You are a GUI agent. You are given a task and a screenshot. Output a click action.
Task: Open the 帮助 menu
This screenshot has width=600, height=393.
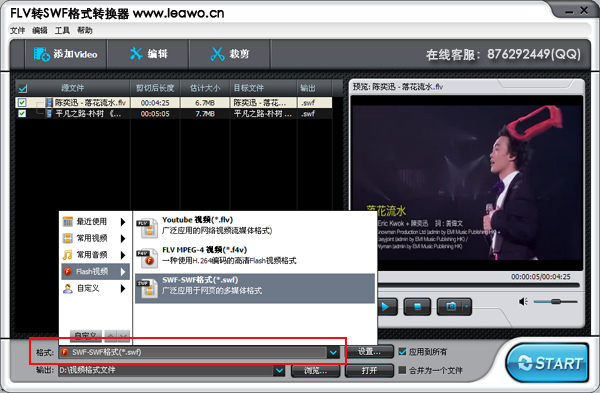click(85, 30)
